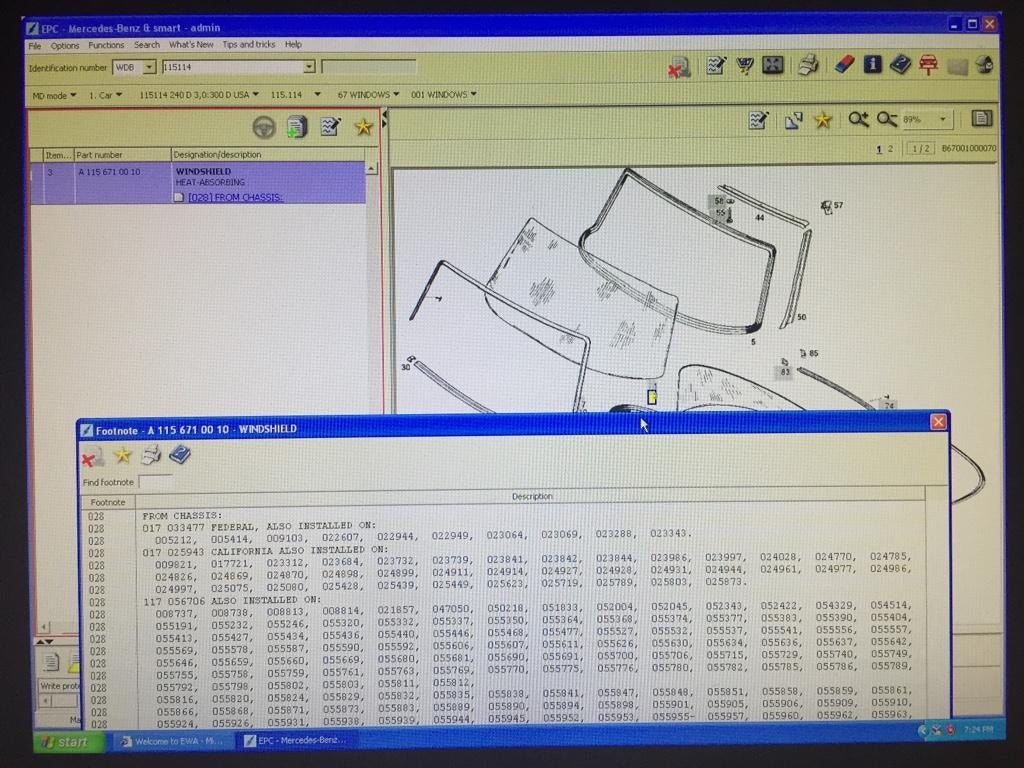Select the eraser icon in the main toolbar
This screenshot has height=768, width=1024.
tap(844, 64)
